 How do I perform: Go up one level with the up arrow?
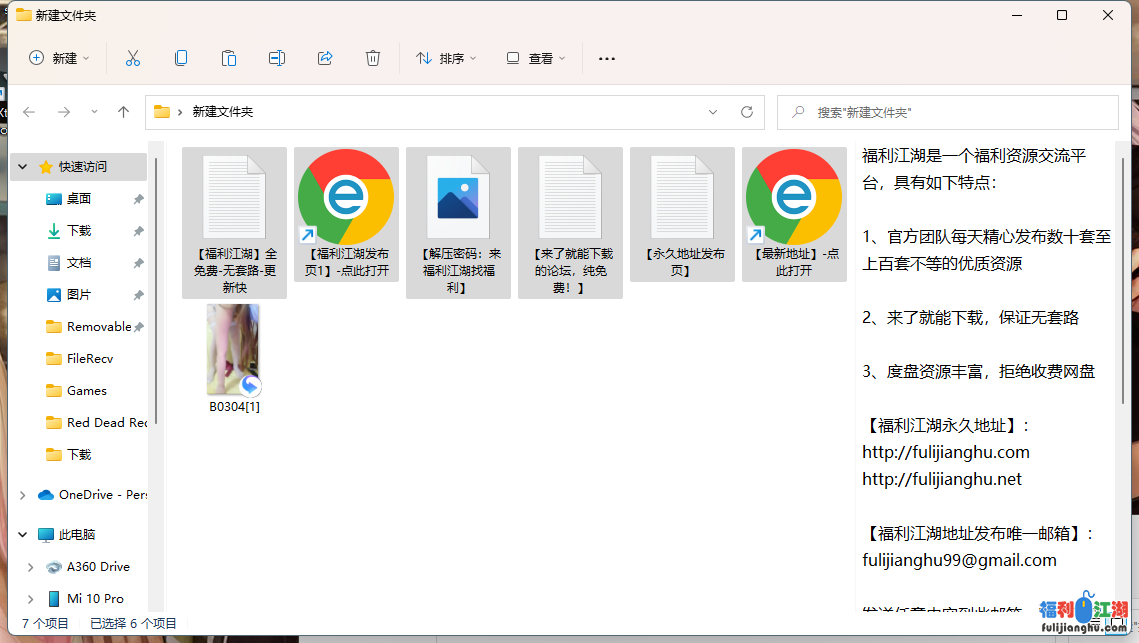pos(124,112)
